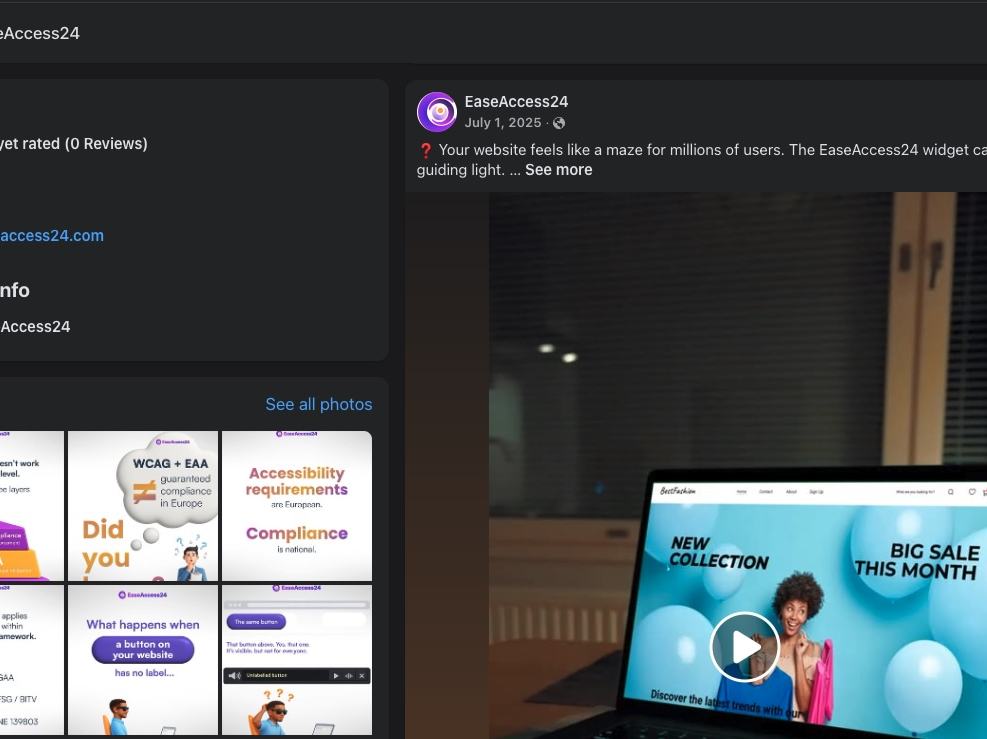The image size is (987, 739).
Task: Click the laptop video preview image
Action: (738, 466)
